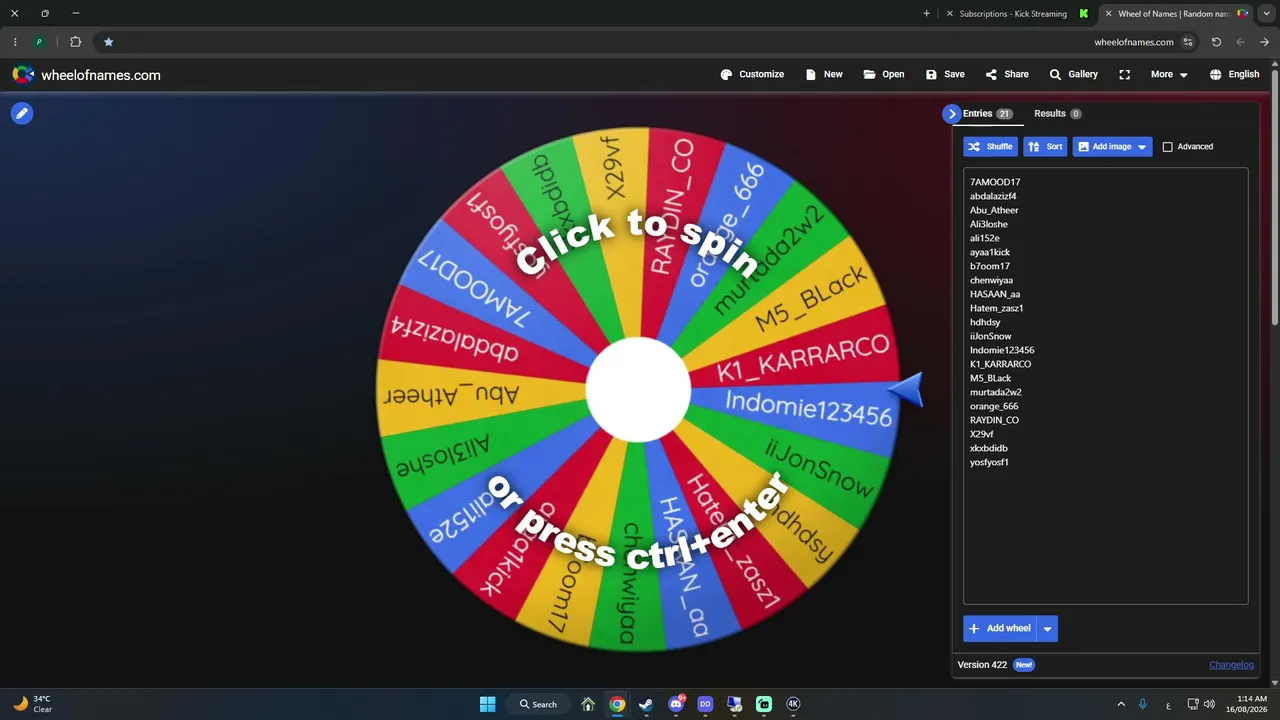Image resolution: width=1280 pixels, height=720 pixels.
Task: Bookmark this page with star icon
Action: pyautogui.click(x=108, y=42)
